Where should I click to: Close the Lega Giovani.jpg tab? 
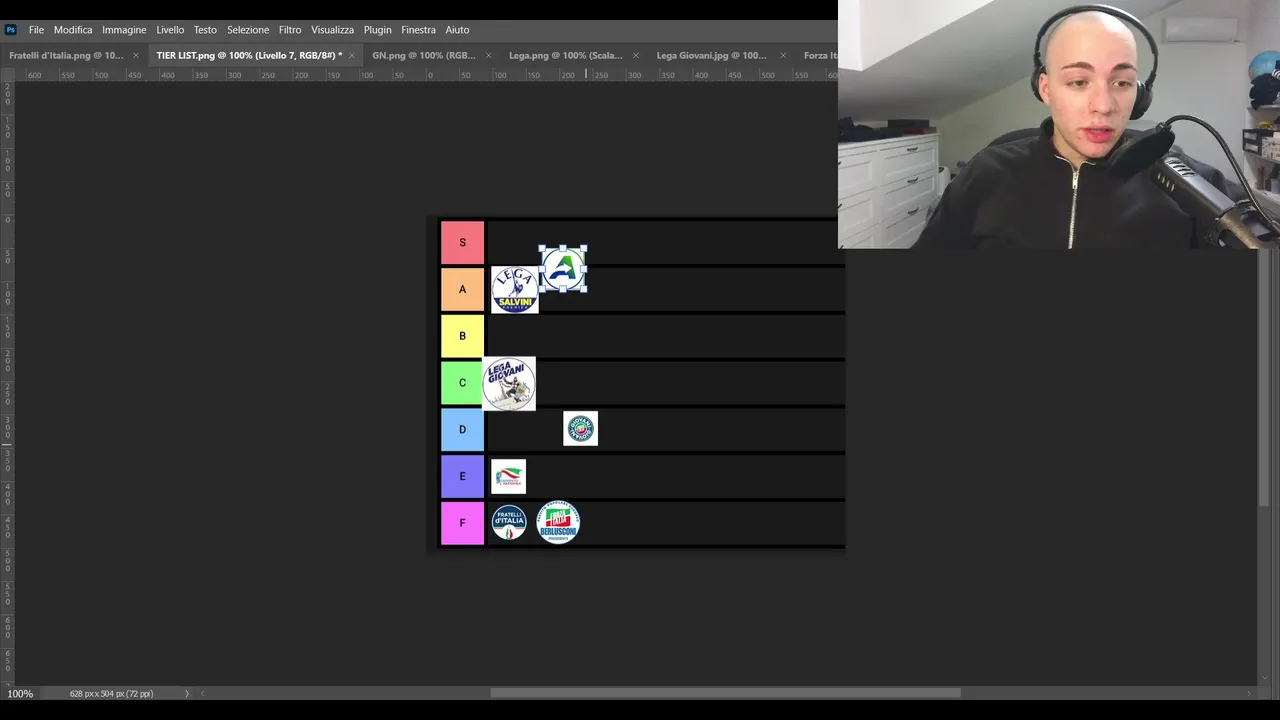click(783, 55)
